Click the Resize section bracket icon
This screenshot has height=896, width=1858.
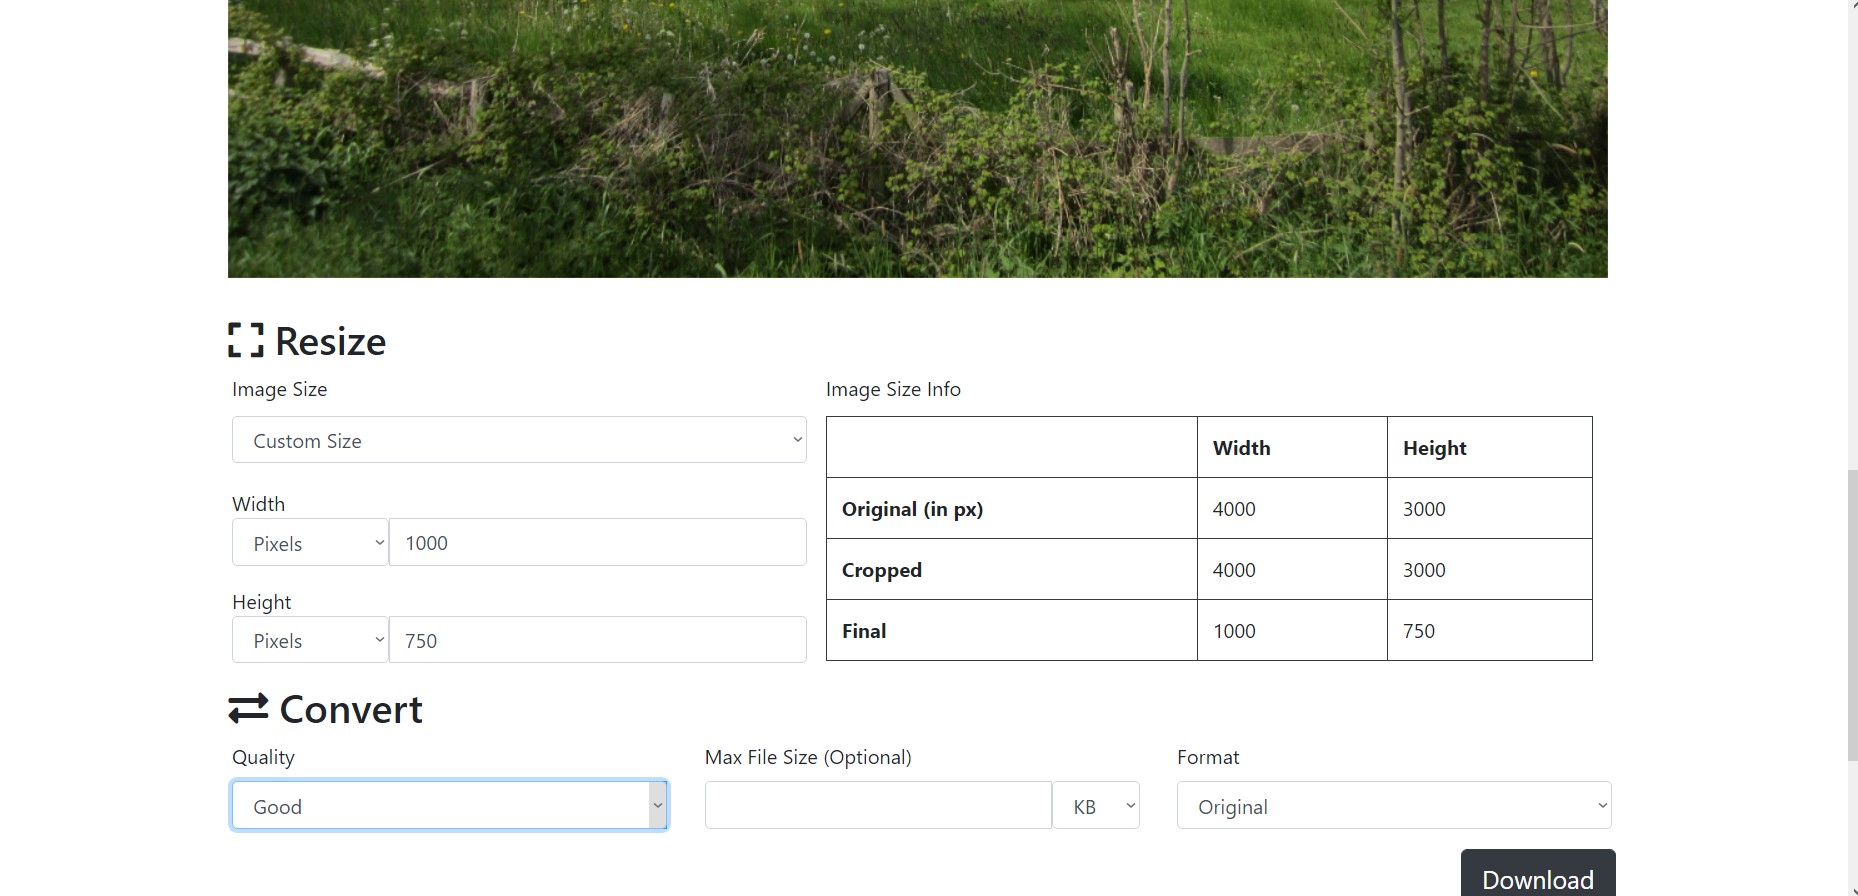point(246,340)
